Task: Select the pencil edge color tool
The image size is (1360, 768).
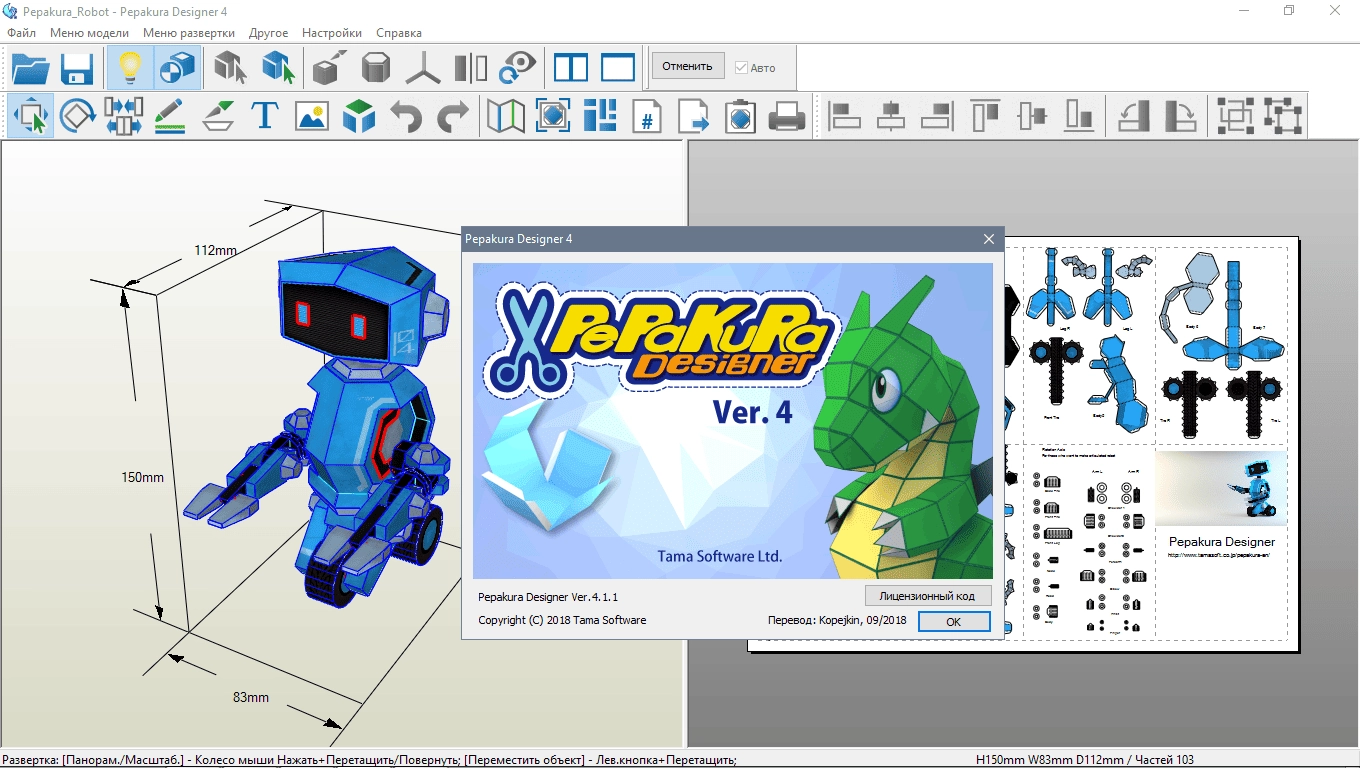Action: click(x=171, y=116)
